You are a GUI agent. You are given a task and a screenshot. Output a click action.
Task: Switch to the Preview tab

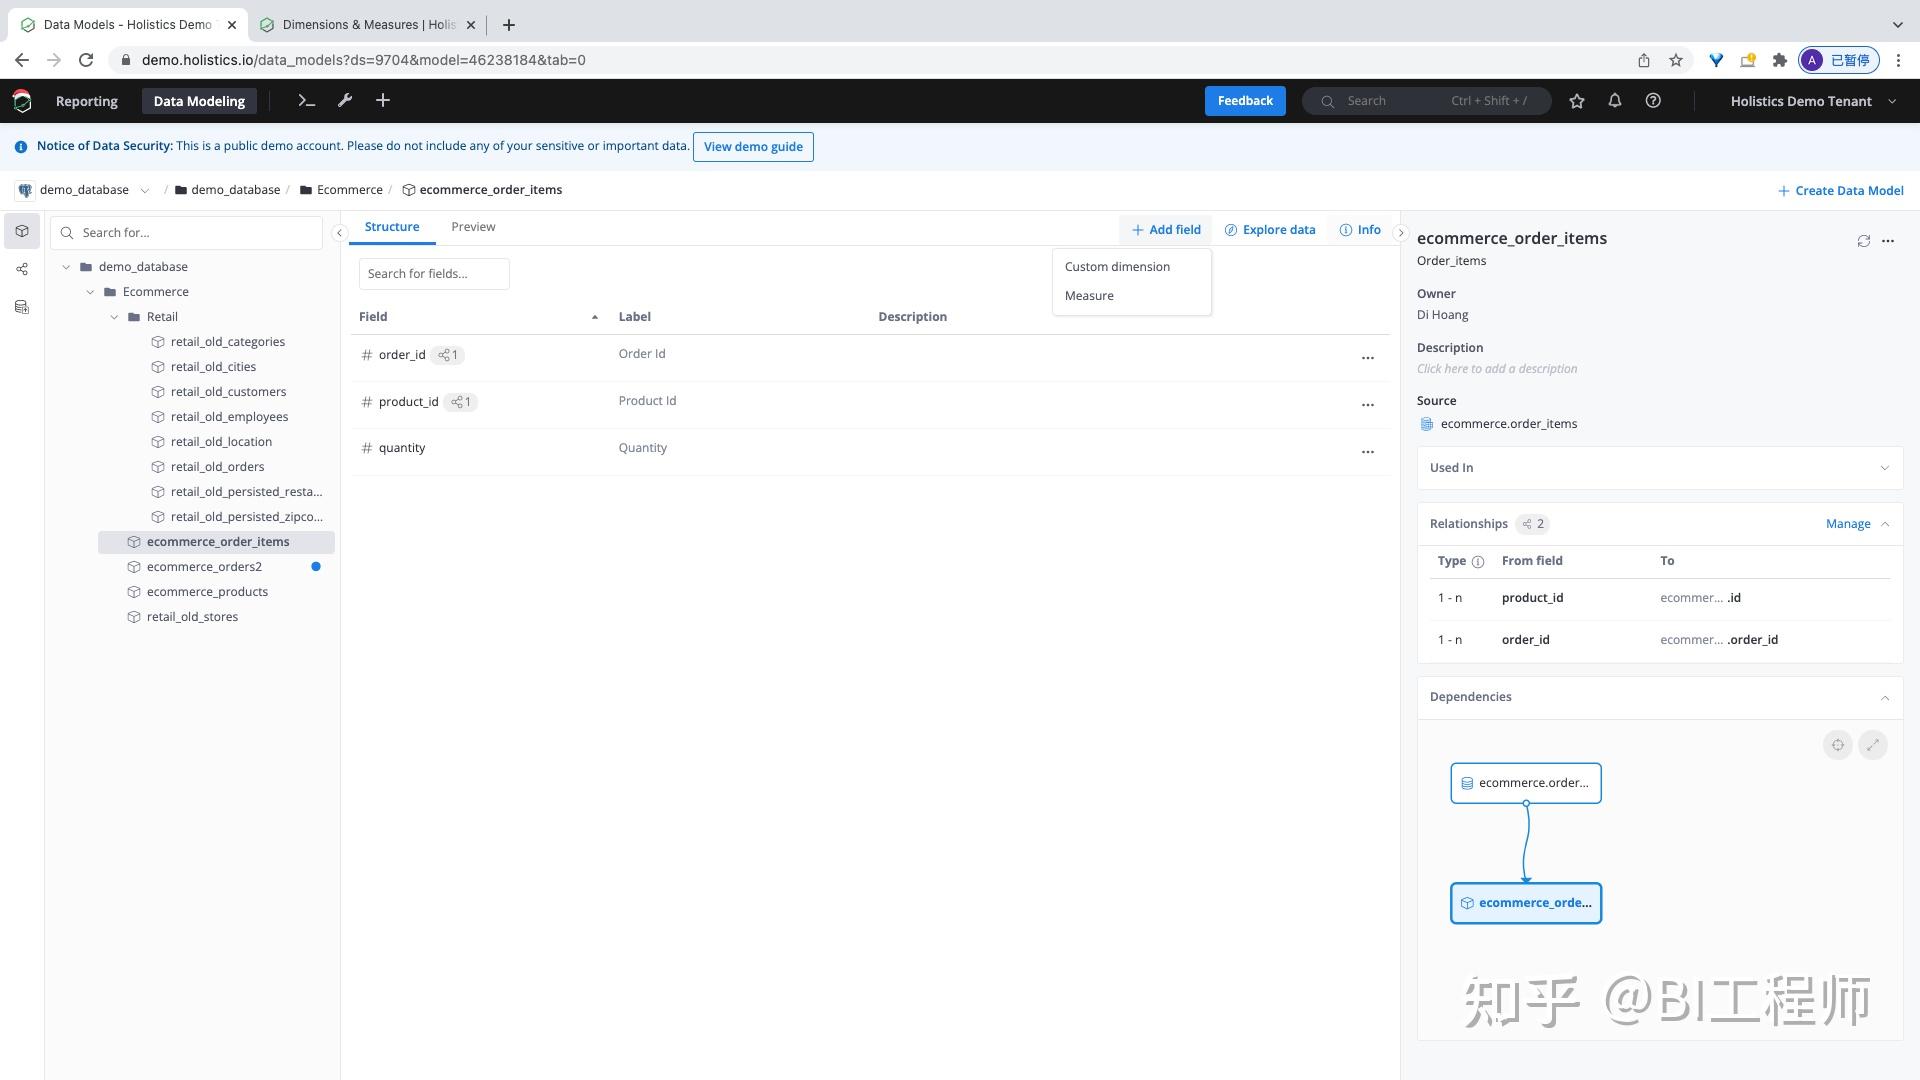[472, 227]
